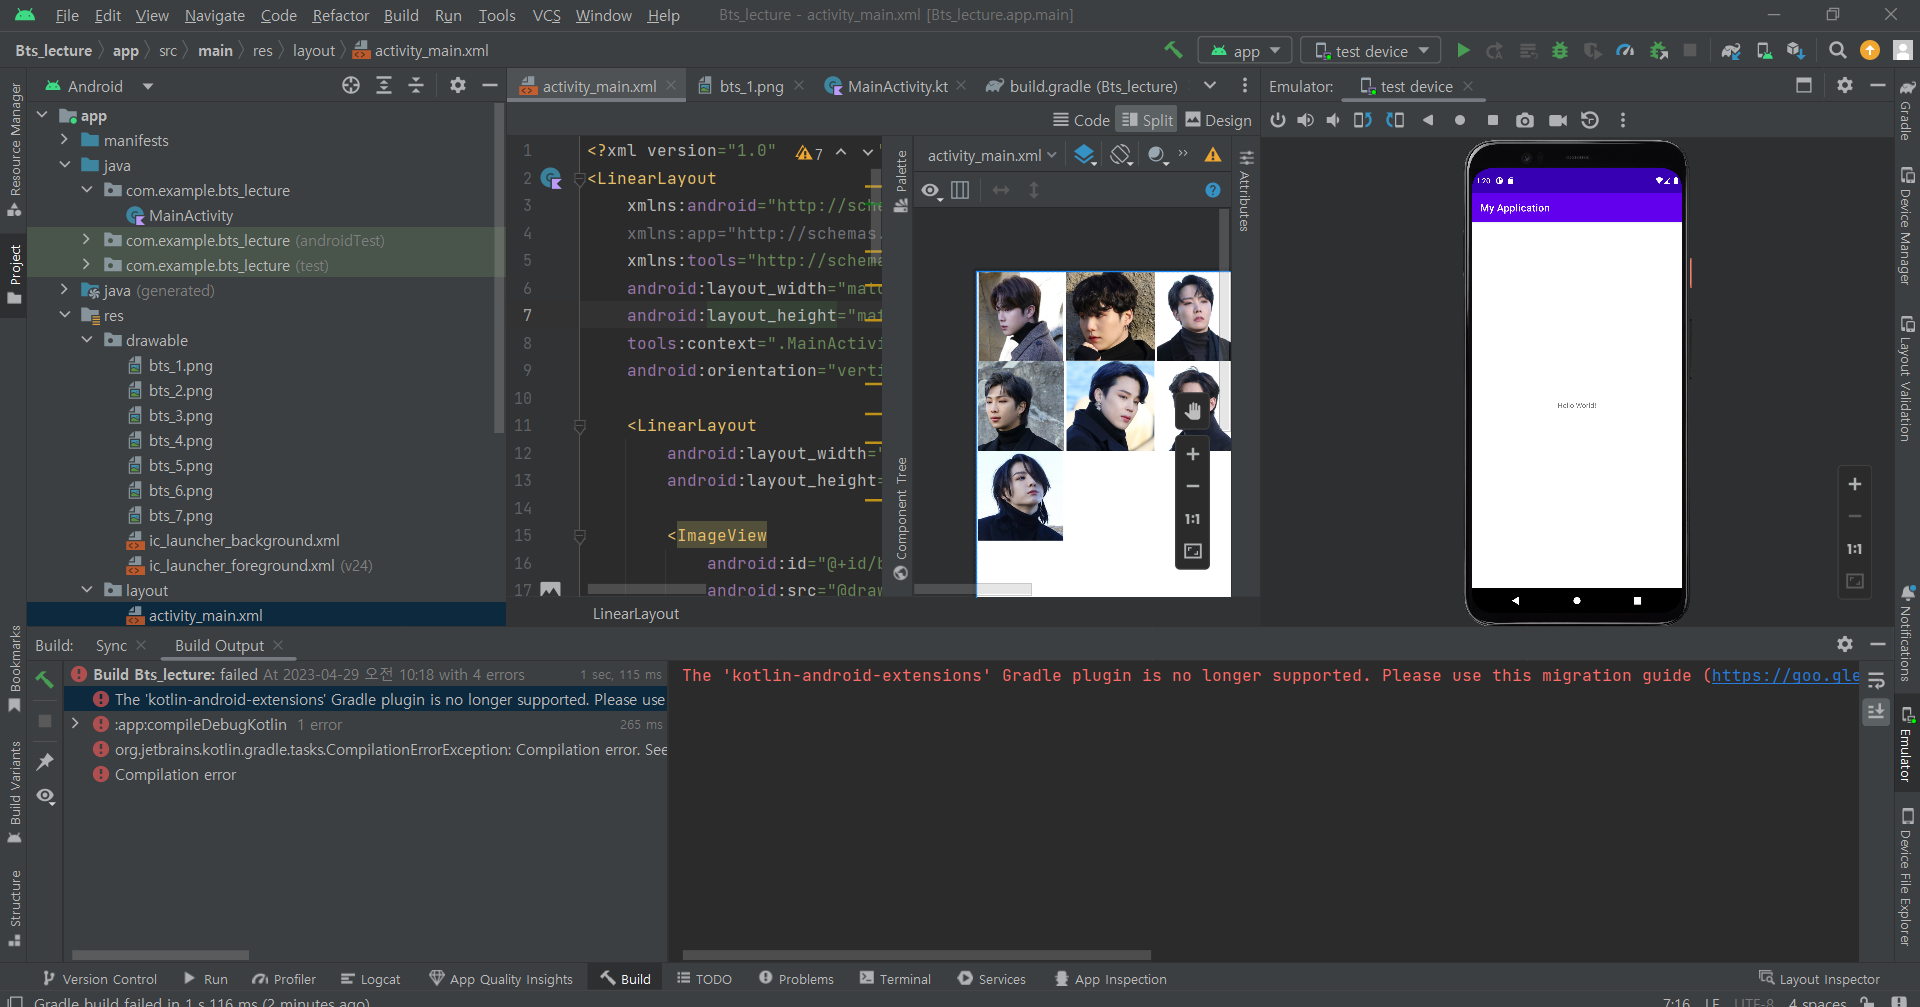Select the Sync tab in Build panel
Screen dimensions: 1920x1007
(111, 645)
